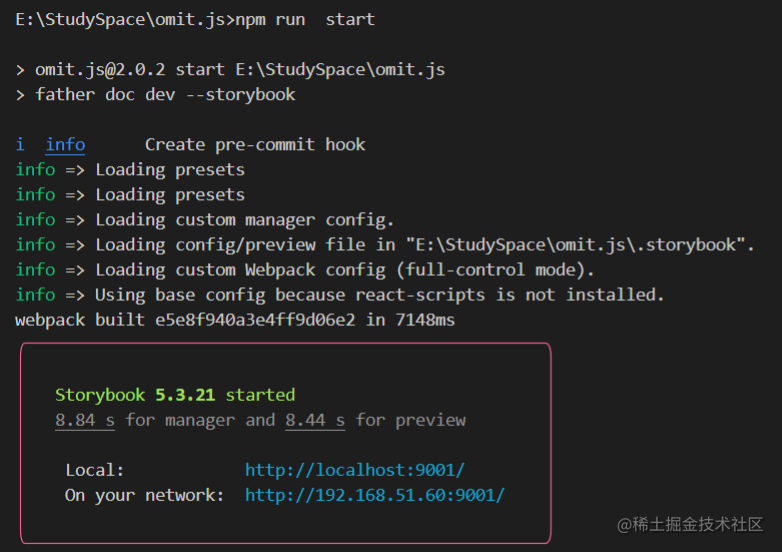Image resolution: width=782 pixels, height=552 pixels.
Task: Click the 'npm run start' command text
Action: (x=305, y=19)
